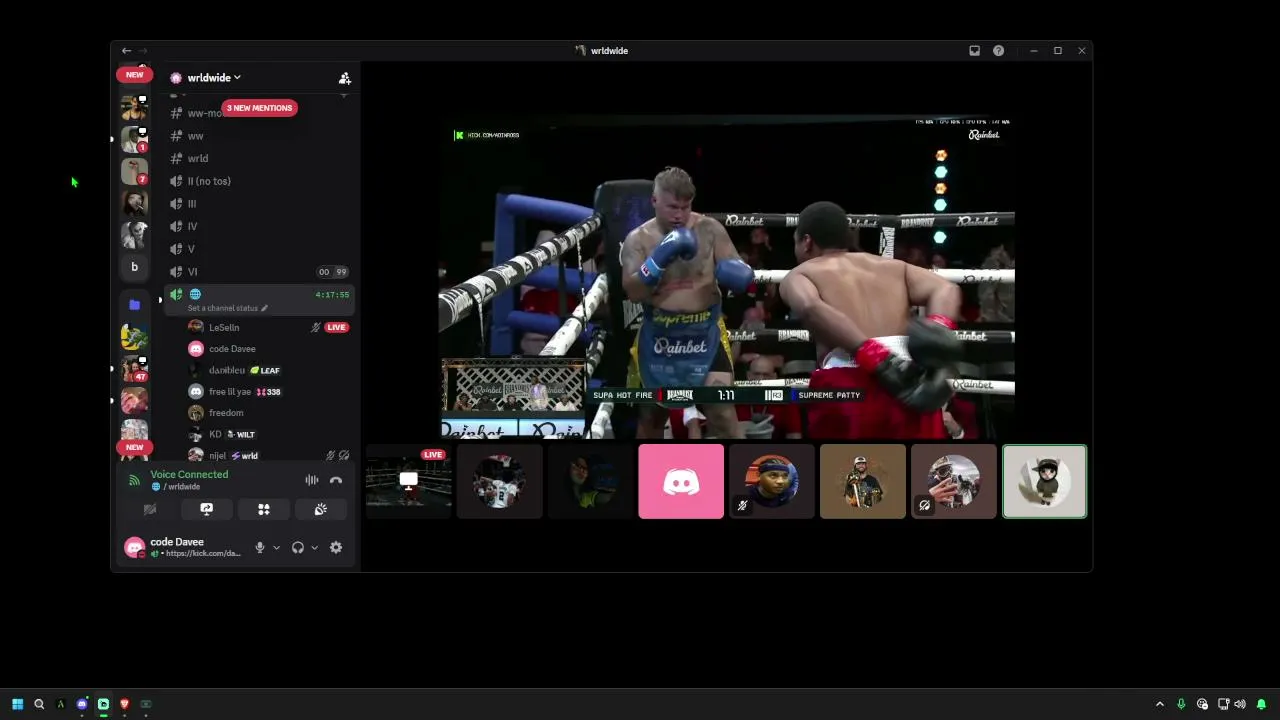The width and height of the screenshot is (1280, 720).
Task: Open the ww text channel
Action: [x=258, y=136]
